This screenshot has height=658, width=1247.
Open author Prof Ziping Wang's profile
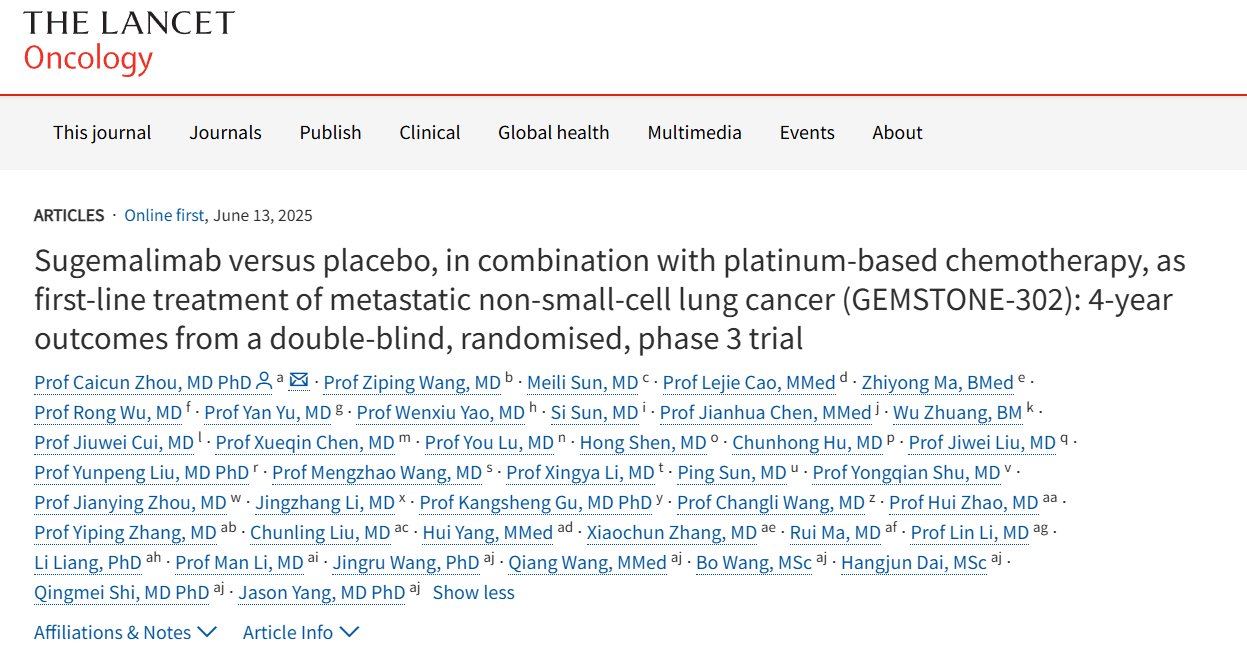click(412, 382)
